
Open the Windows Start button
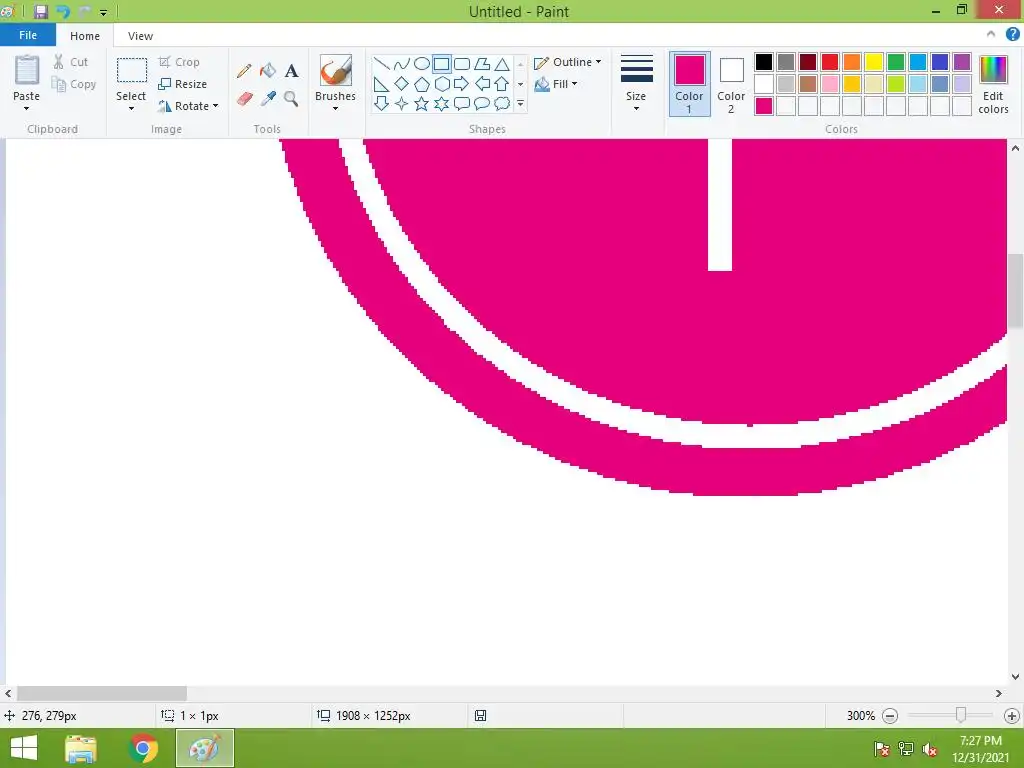[x=24, y=748]
